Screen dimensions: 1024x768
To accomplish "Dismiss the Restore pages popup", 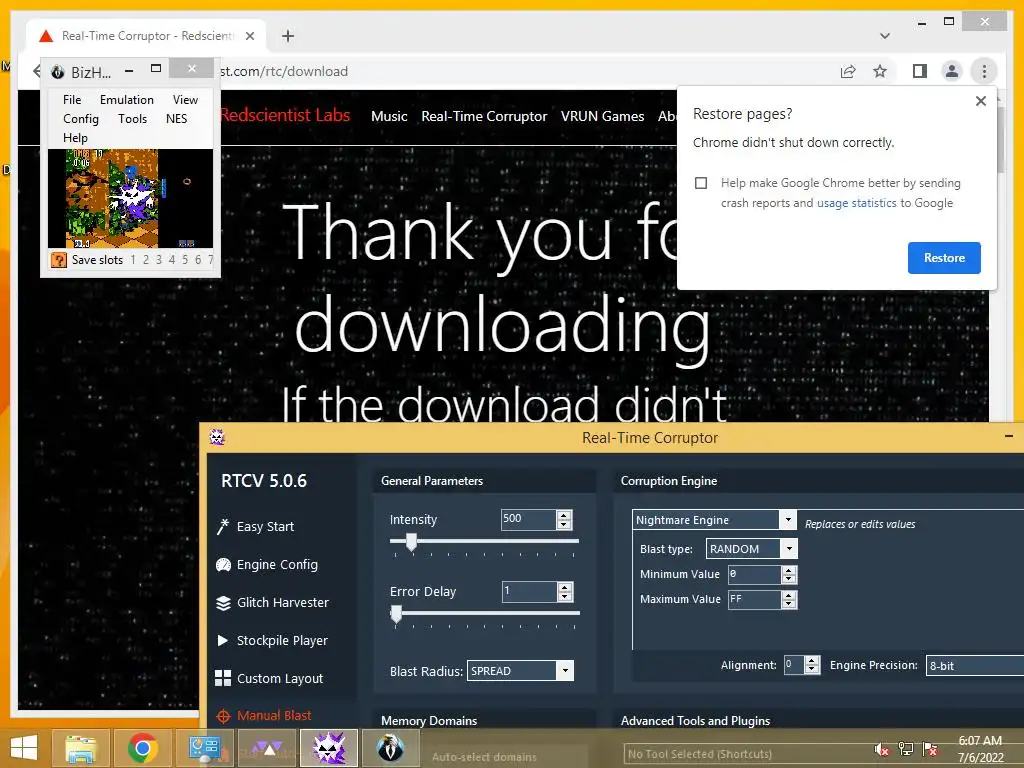I will point(980,101).
